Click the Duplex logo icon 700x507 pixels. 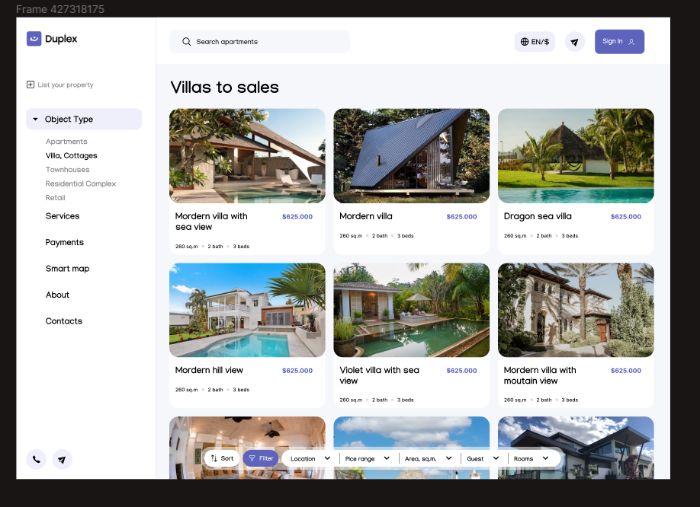pyautogui.click(x=34, y=39)
